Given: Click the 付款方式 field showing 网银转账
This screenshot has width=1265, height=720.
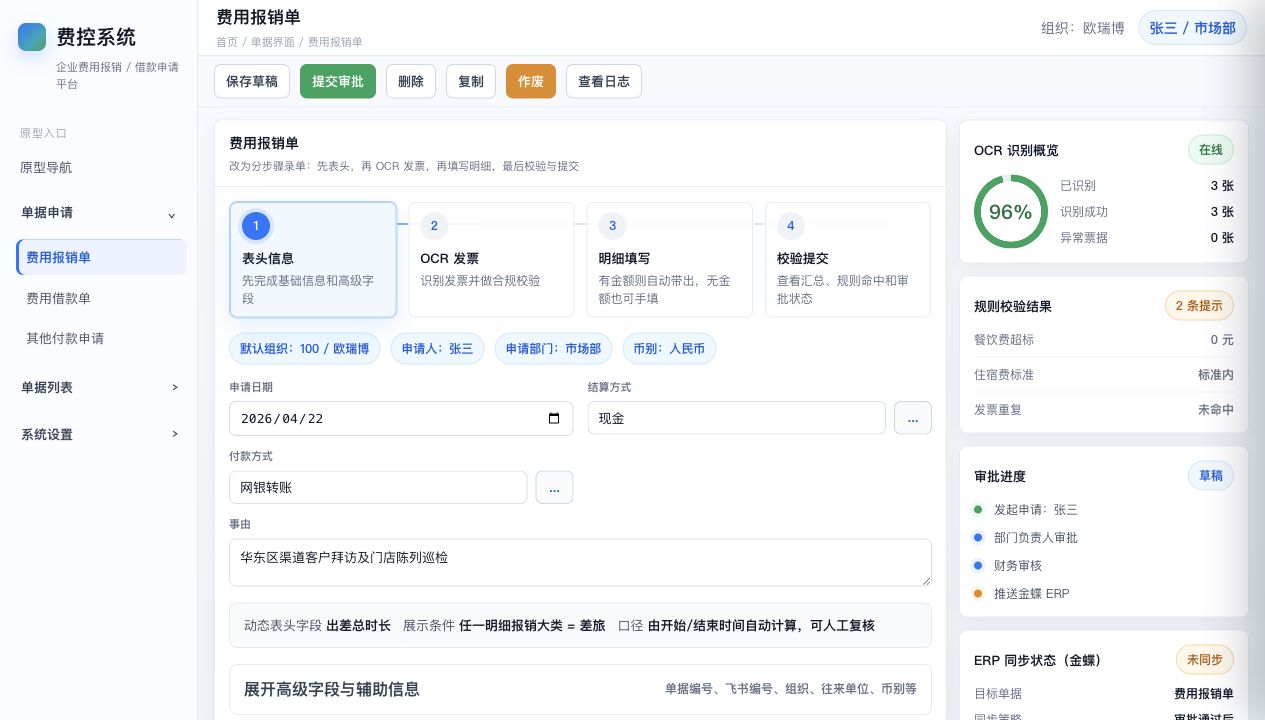Looking at the screenshot, I should click(x=378, y=487).
